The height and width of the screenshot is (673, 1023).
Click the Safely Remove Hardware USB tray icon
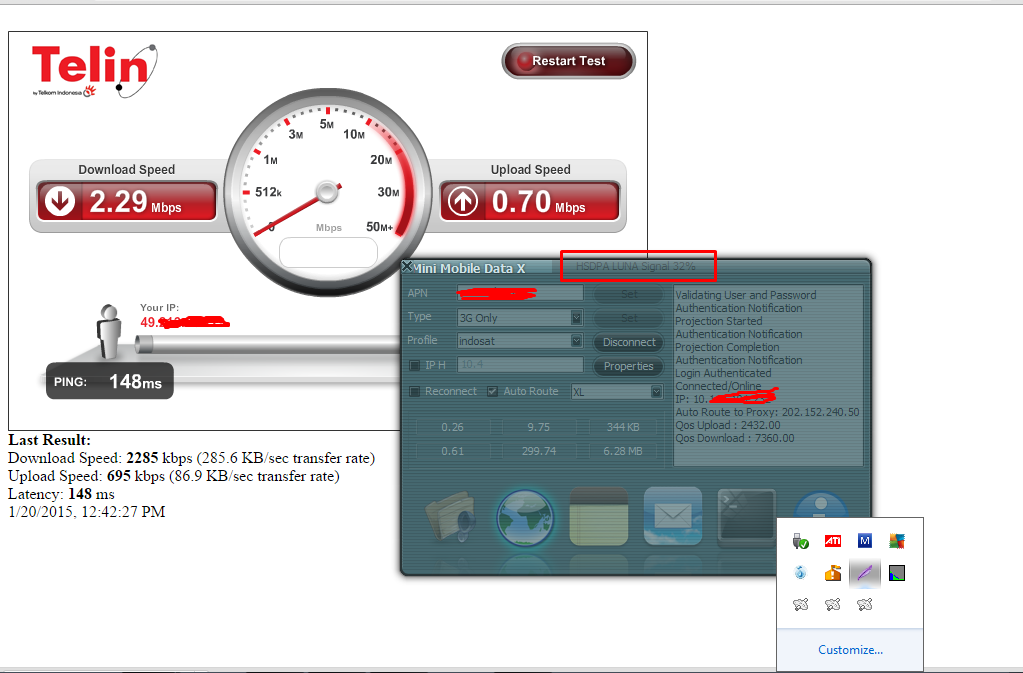[801, 541]
